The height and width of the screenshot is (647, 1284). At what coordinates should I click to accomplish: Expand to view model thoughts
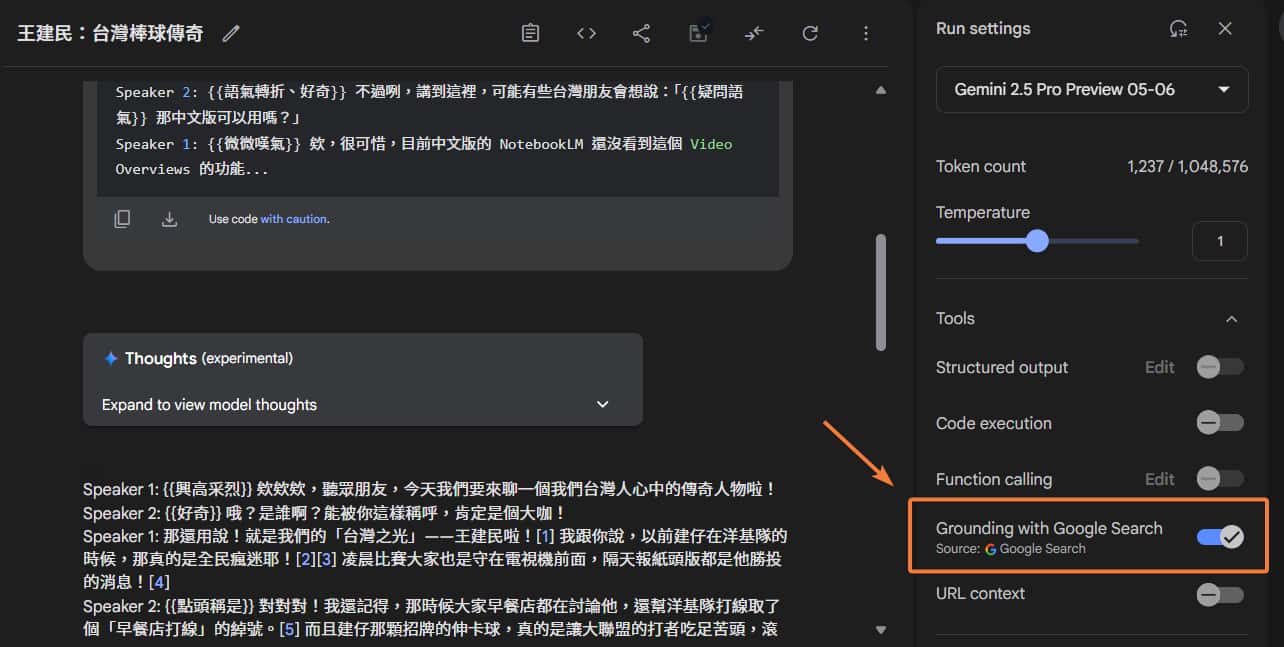click(362, 404)
